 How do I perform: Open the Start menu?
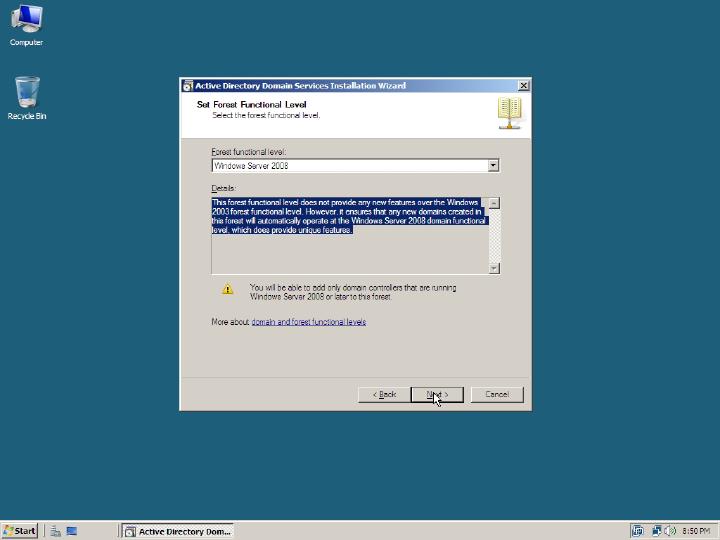[19, 531]
